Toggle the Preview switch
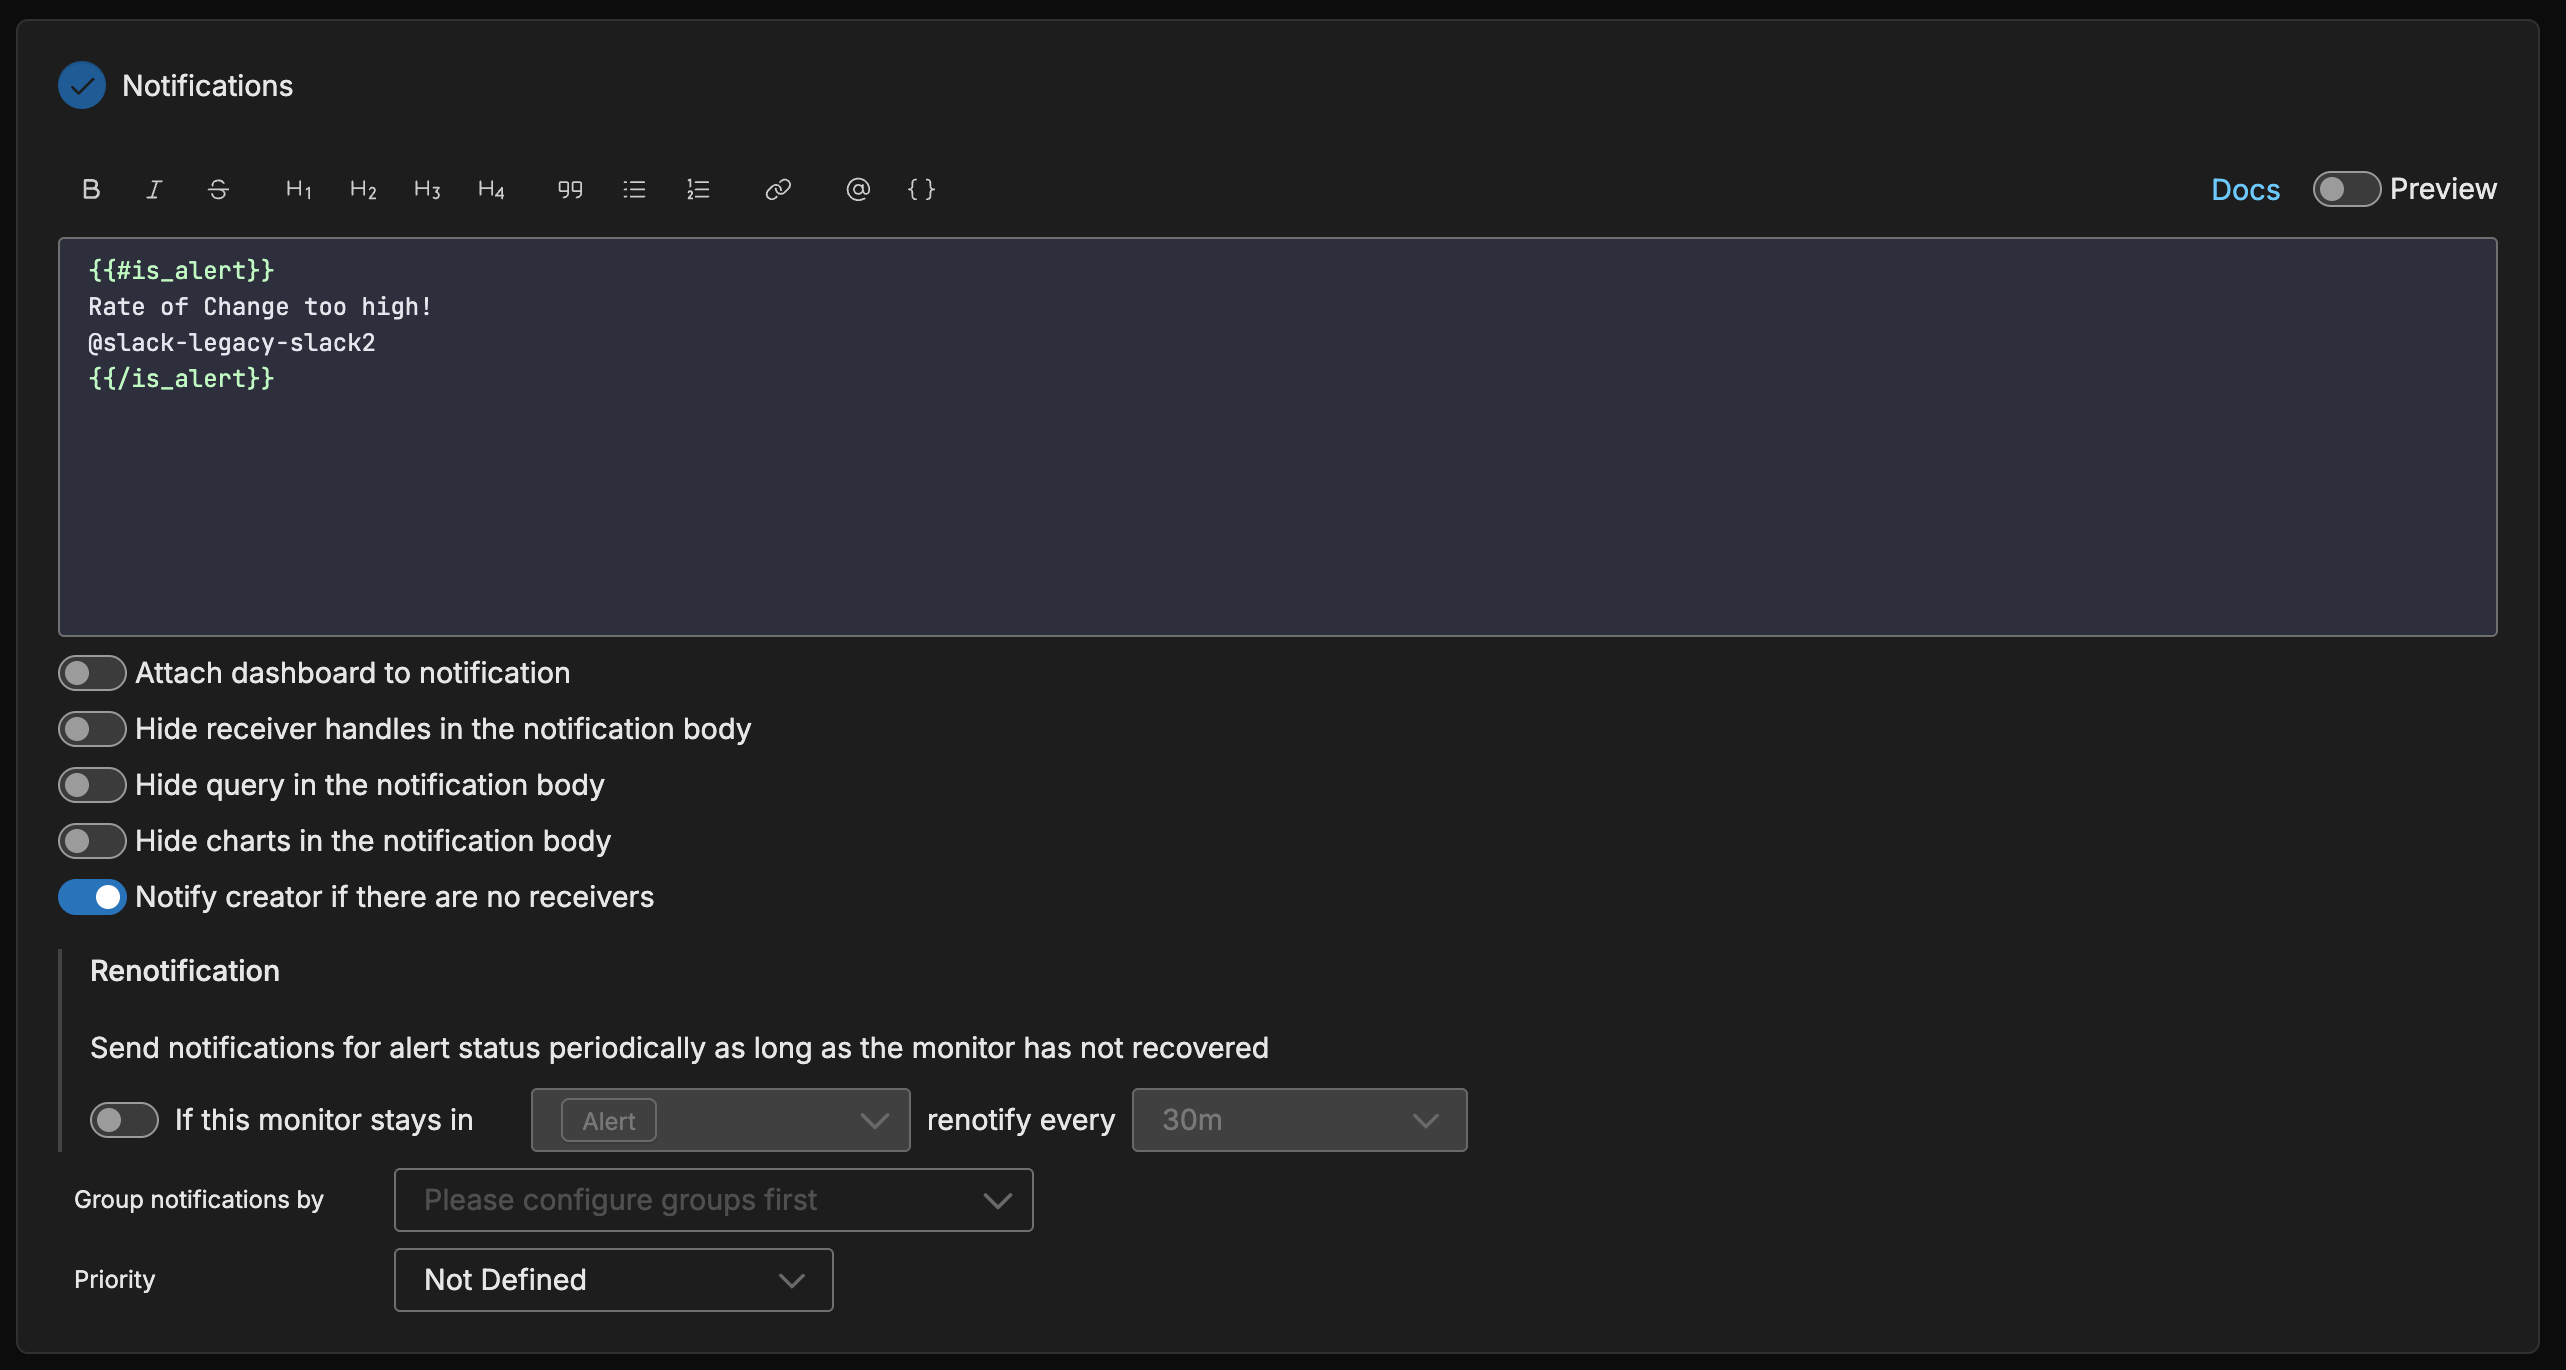The height and width of the screenshot is (1370, 2566). (2345, 189)
